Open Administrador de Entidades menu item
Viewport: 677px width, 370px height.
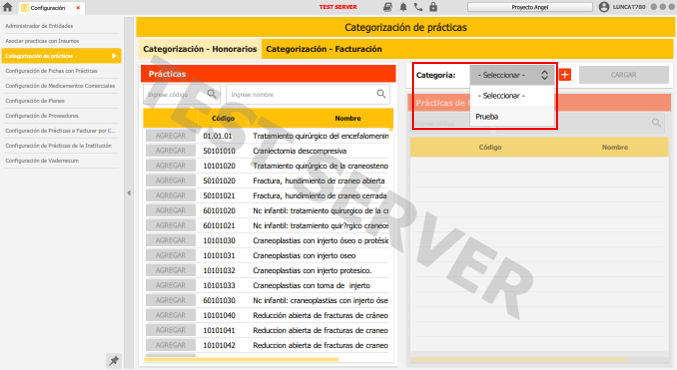click(x=60, y=26)
